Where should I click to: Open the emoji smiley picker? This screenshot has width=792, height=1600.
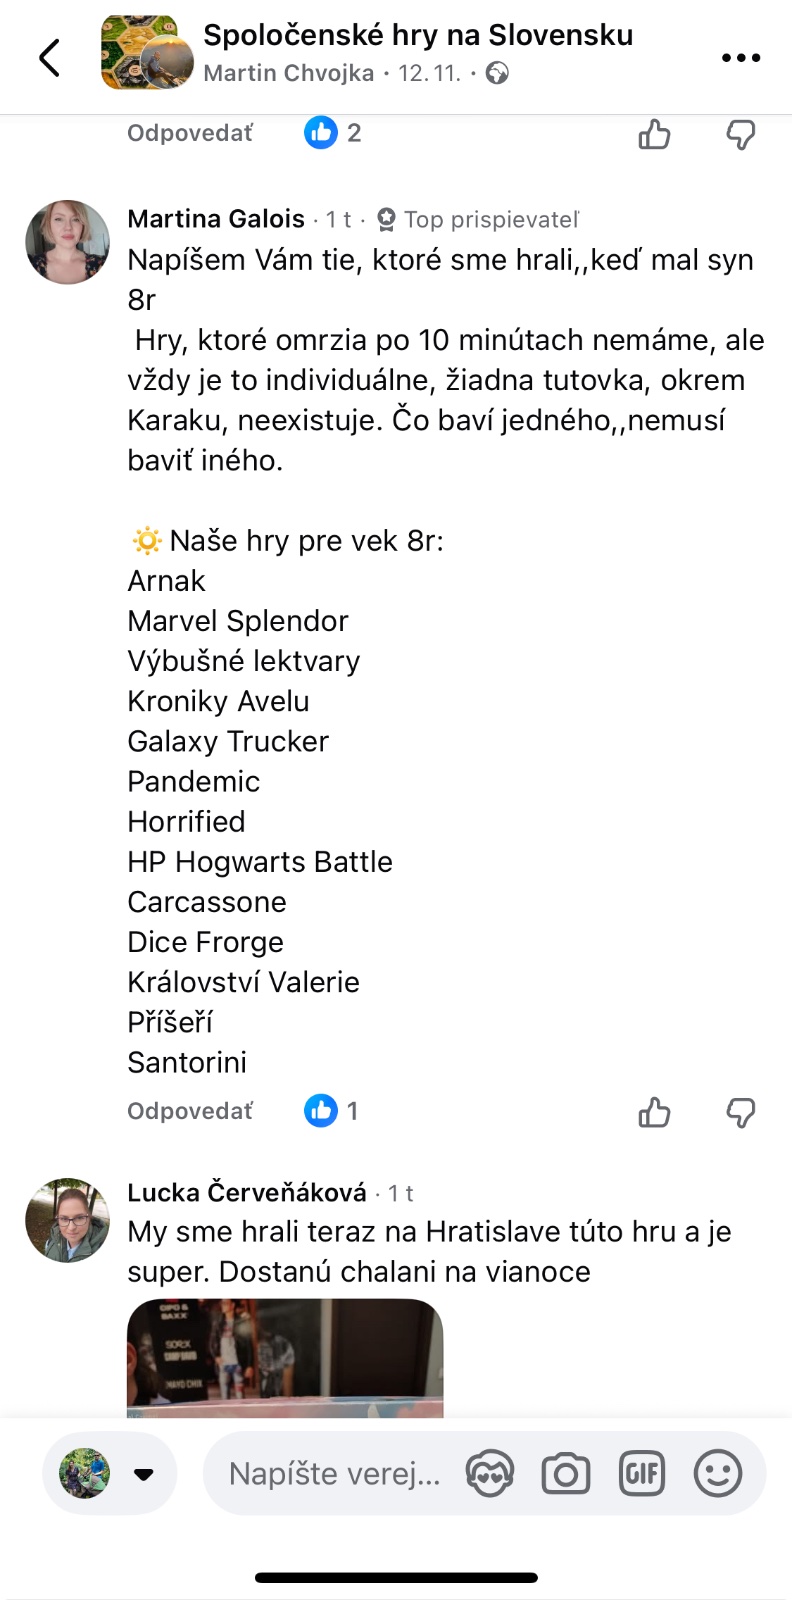[718, 1474]
